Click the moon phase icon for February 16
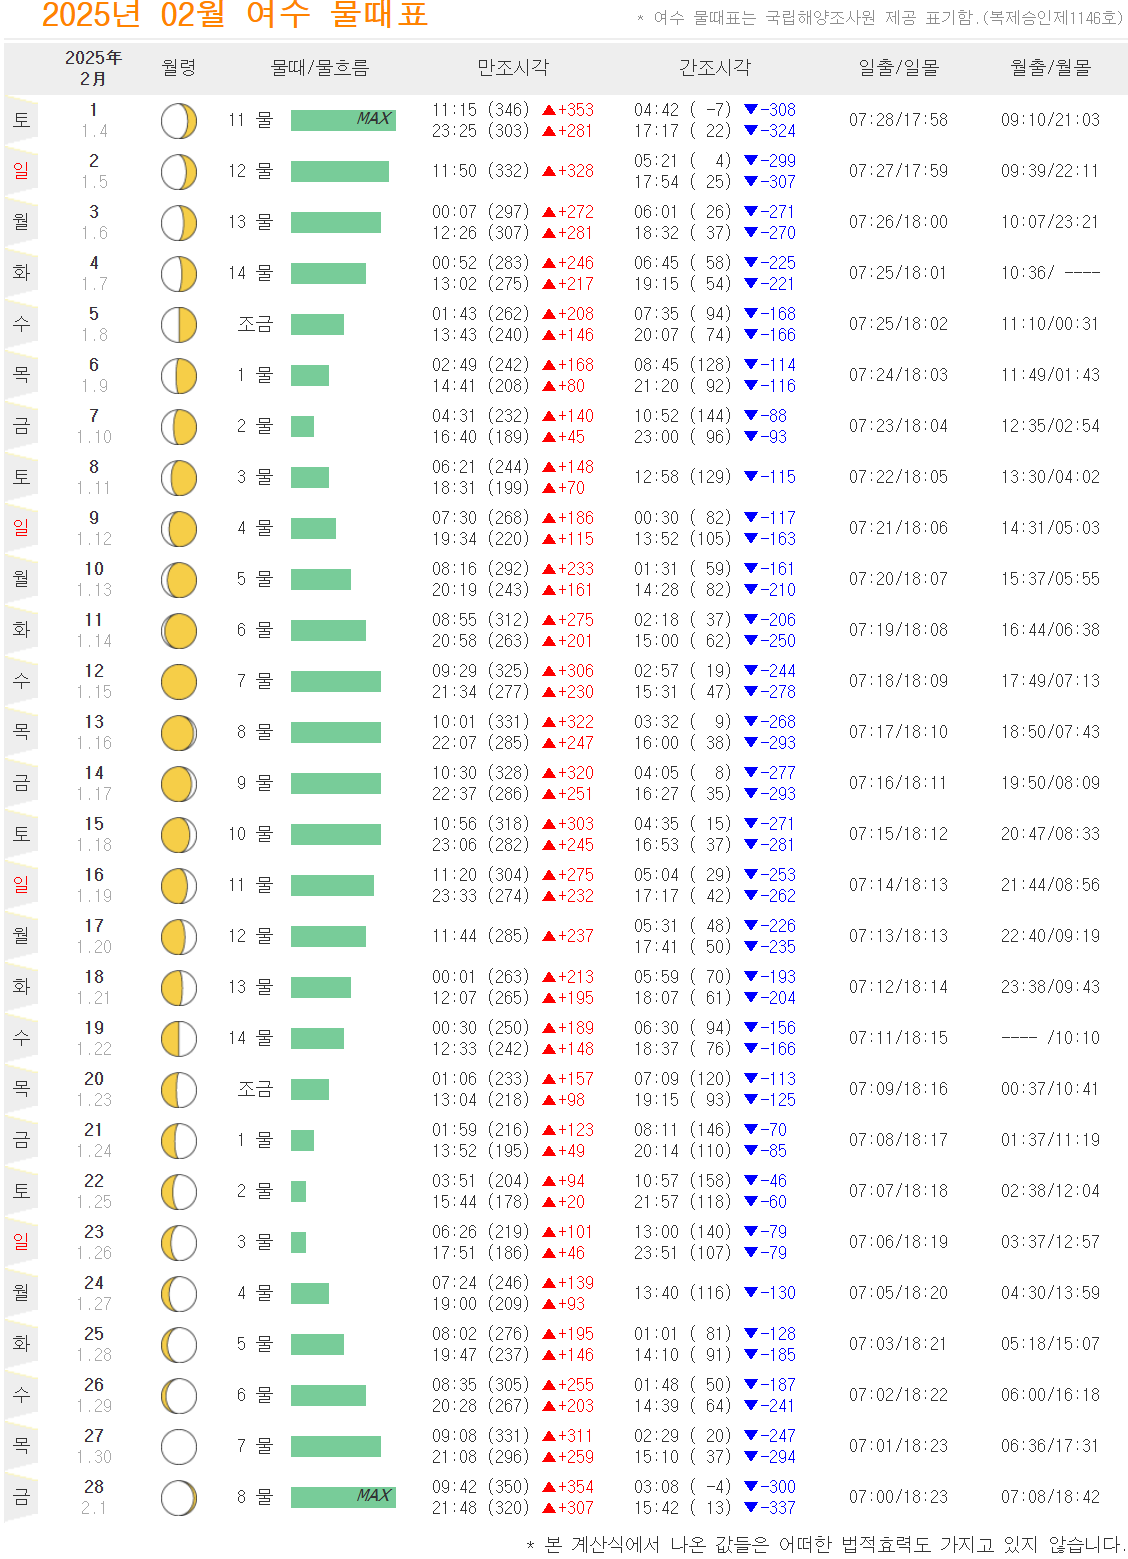The width and height of the screenshot is (1128, 1559). click(x=179, y=886)
